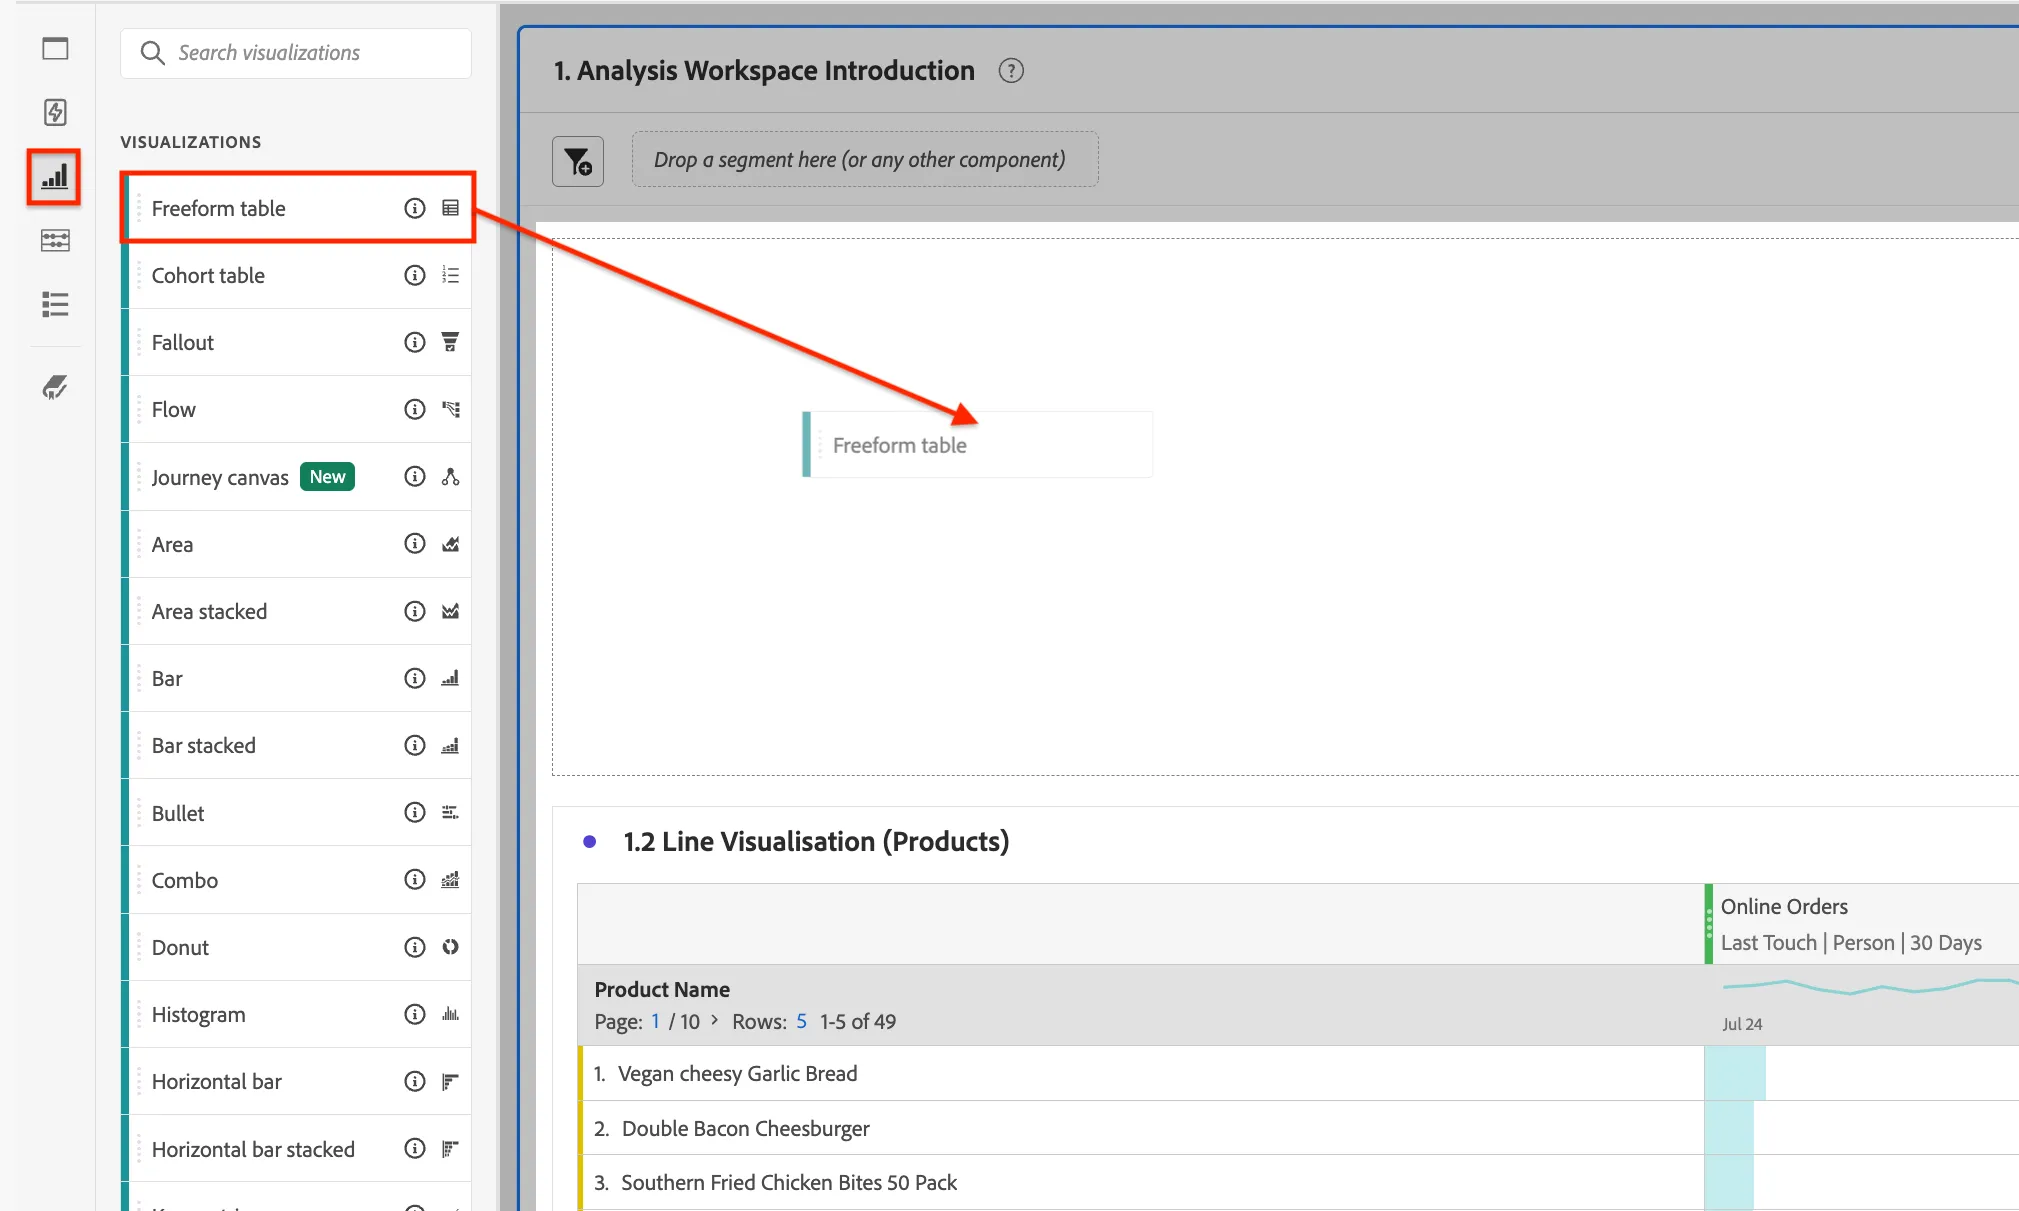
Task: Select row Vegan cheesy Garlic Bread
Action: tap(1140, 1073)
